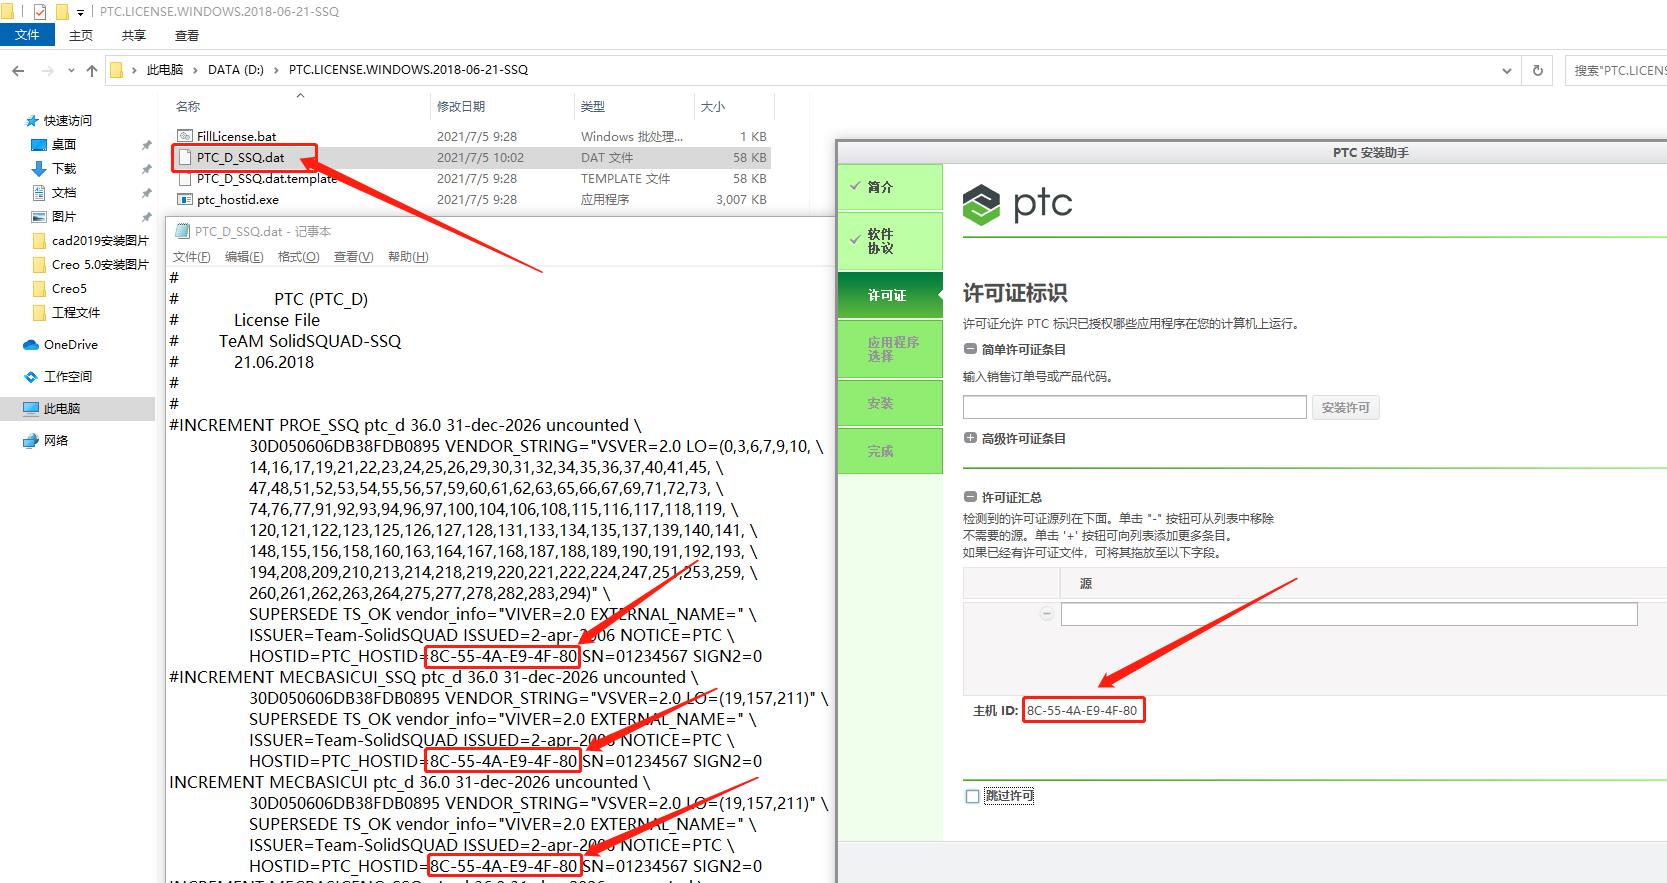The width and height of the screenshot is (1667, 883).
Task: Collapse the 简单许可证条目 section
Action: coord(969,349)
